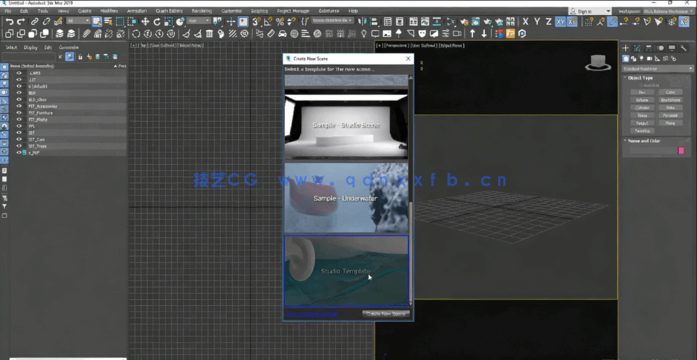Click the Create New Scene button
The width and height of the screenshot is (697, 360).
click(x=386, y=314)
